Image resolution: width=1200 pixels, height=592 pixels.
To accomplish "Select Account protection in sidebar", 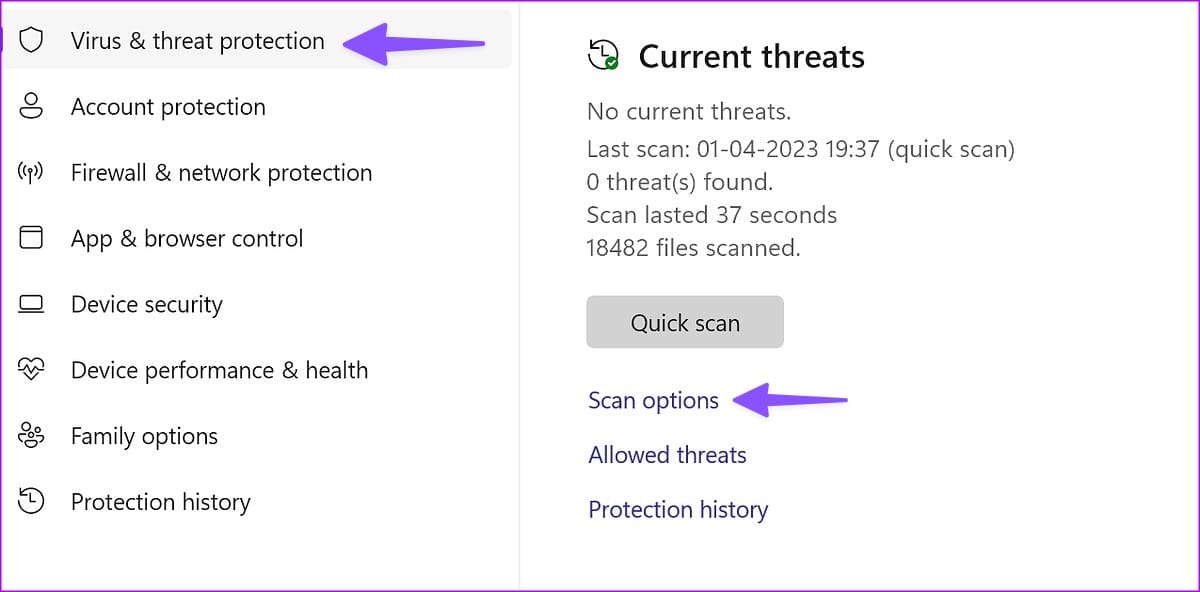I will point(256,107).
